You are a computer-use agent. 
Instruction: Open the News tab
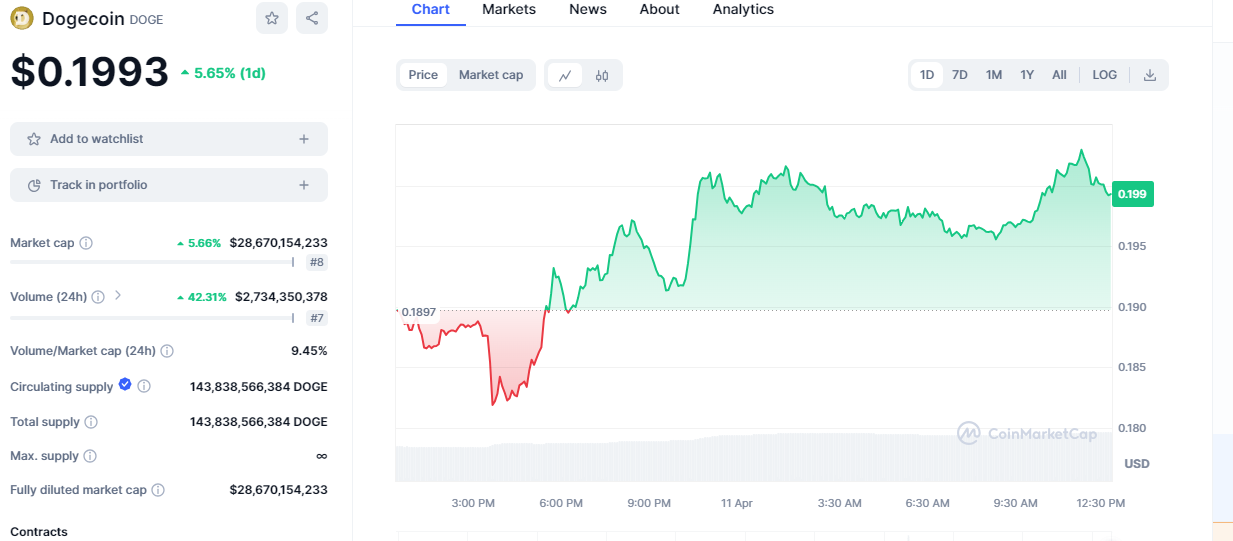pyautogui.click(x=588, y=10)
